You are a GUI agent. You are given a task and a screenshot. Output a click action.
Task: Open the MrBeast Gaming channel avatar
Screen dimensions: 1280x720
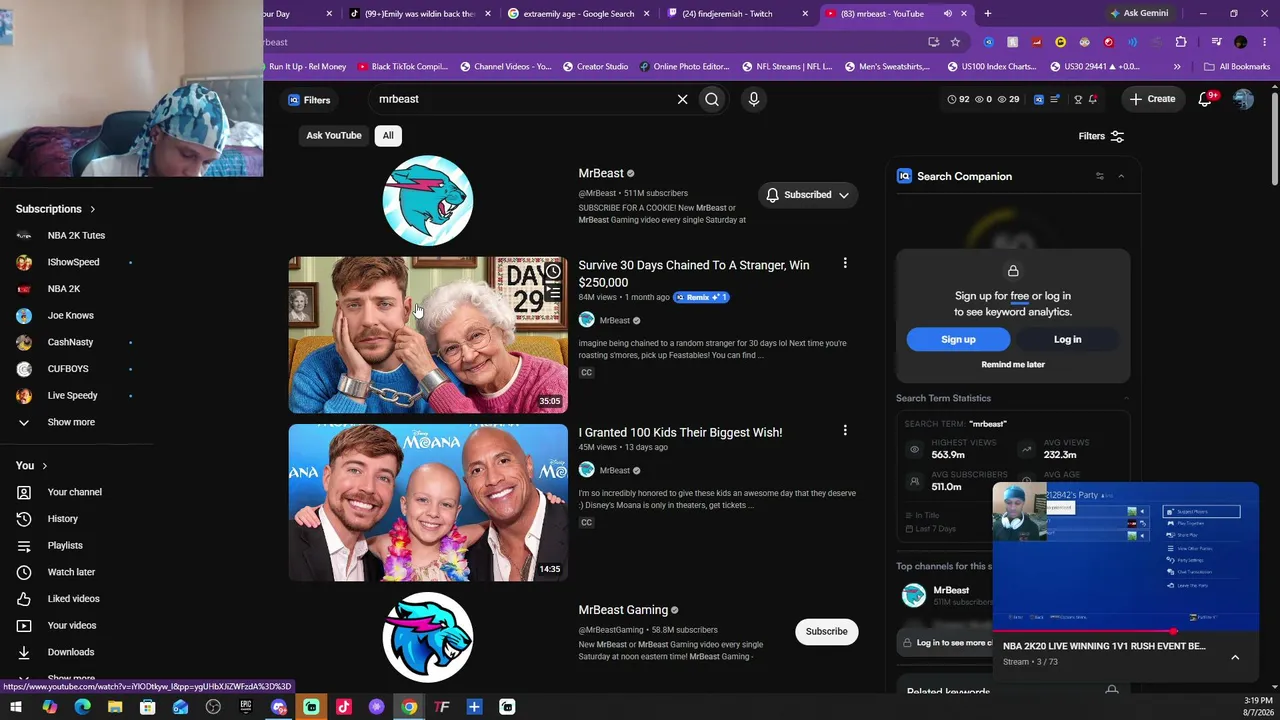[428, 638]
